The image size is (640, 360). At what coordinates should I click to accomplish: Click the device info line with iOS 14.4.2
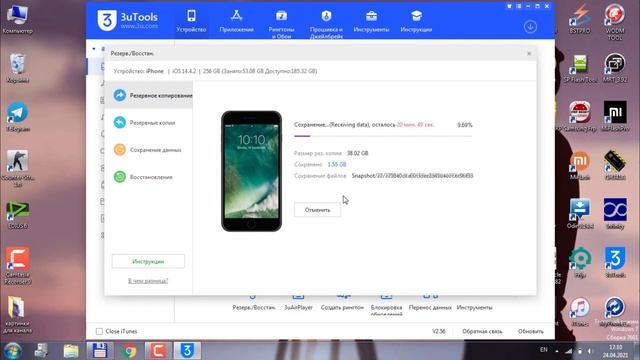[215, 71]
